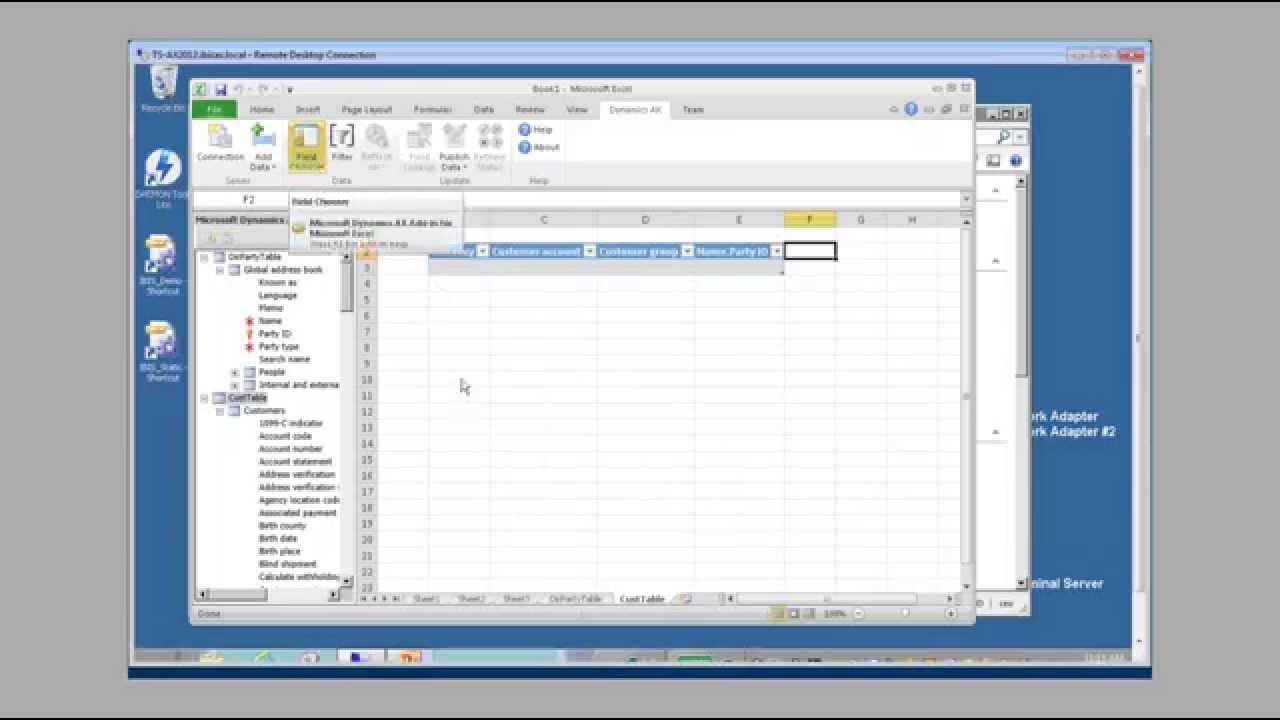The image size is (1280, 720).
Task: Collapse the Global address book node
Action: coord(220,270)
